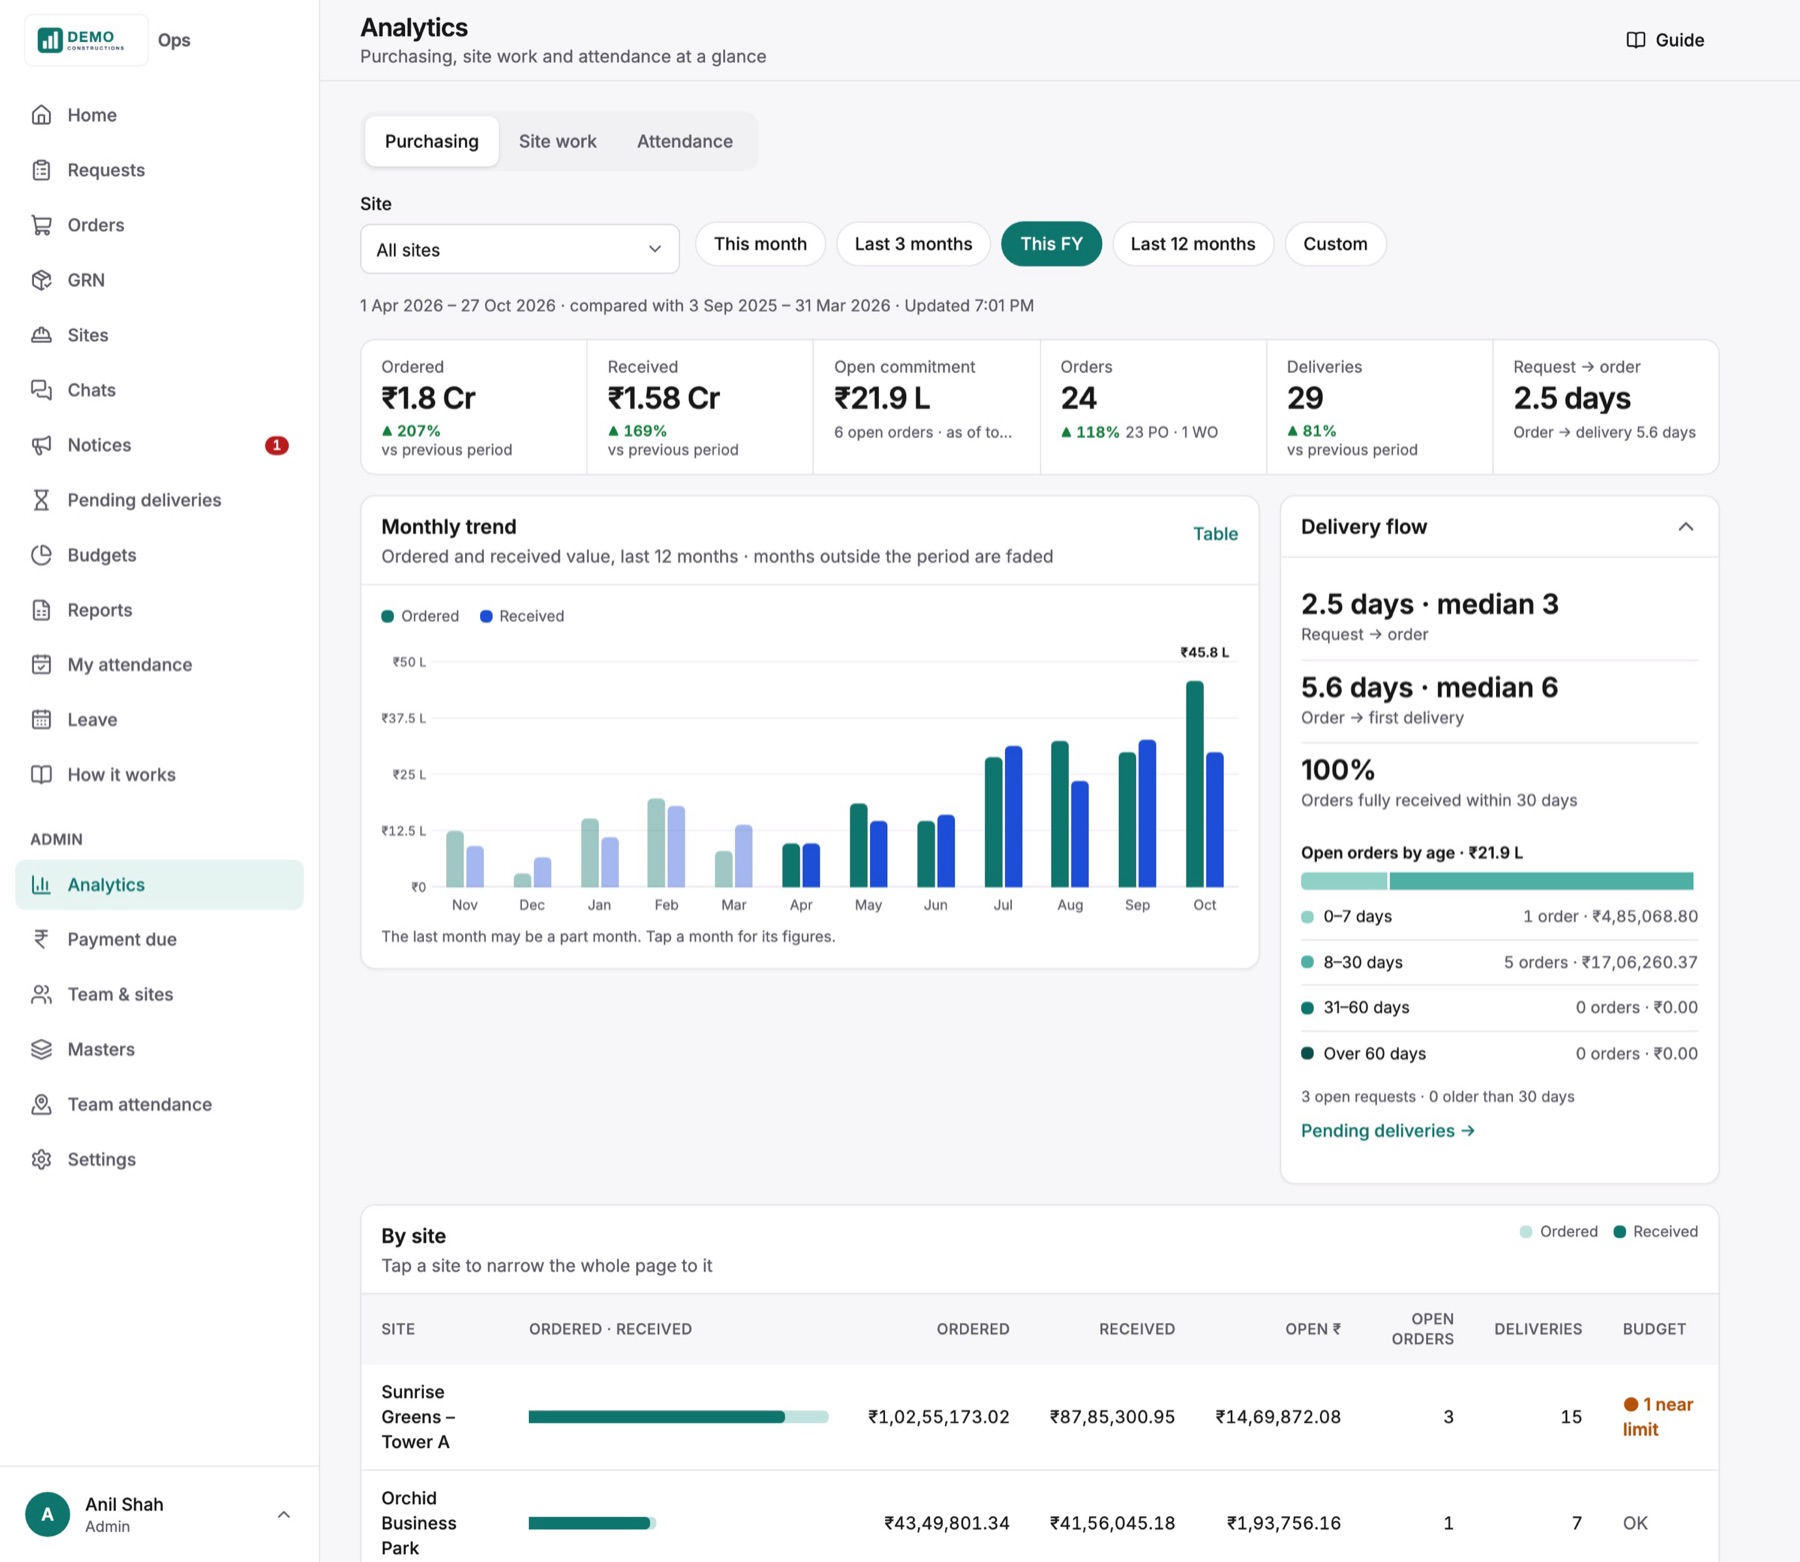Click the How it works book icon
Screen dimensions: 1800x1562
[41, 775]
